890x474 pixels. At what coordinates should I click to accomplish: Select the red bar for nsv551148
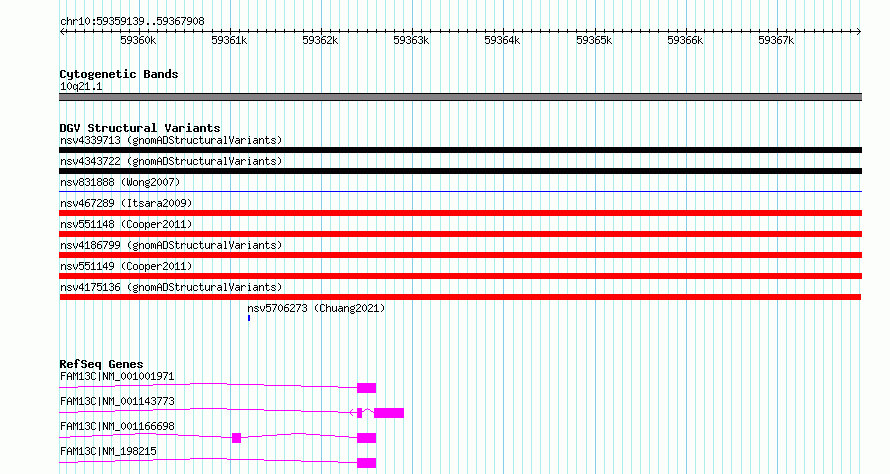(460, 234)
